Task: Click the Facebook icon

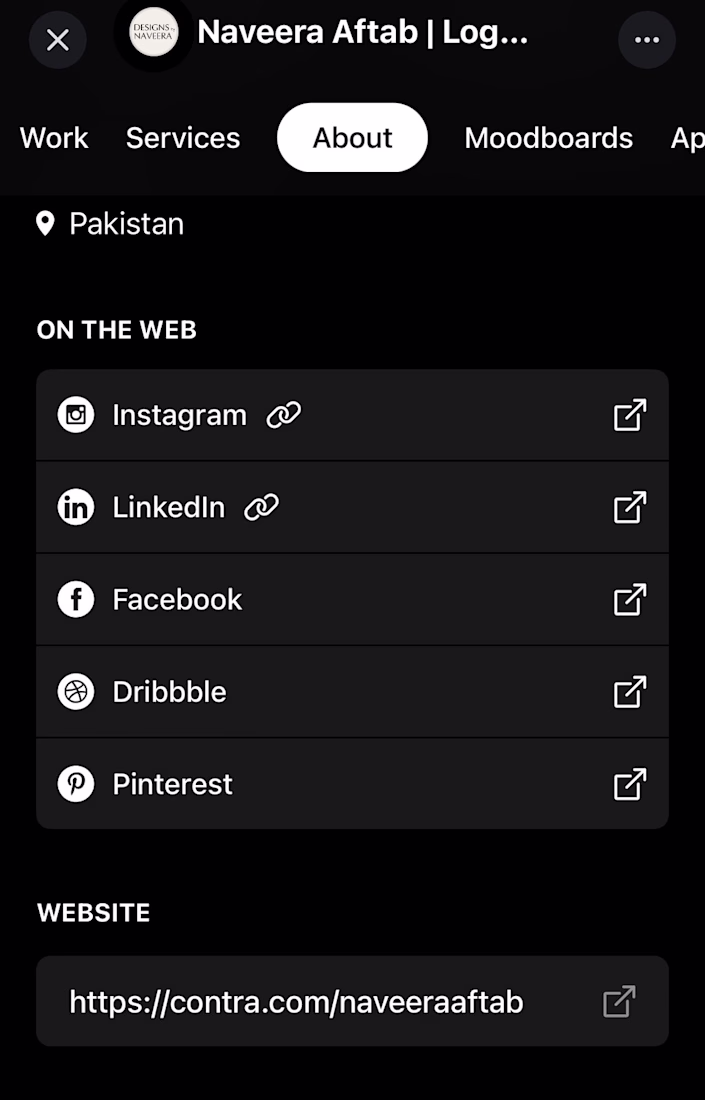Action: 75,599
